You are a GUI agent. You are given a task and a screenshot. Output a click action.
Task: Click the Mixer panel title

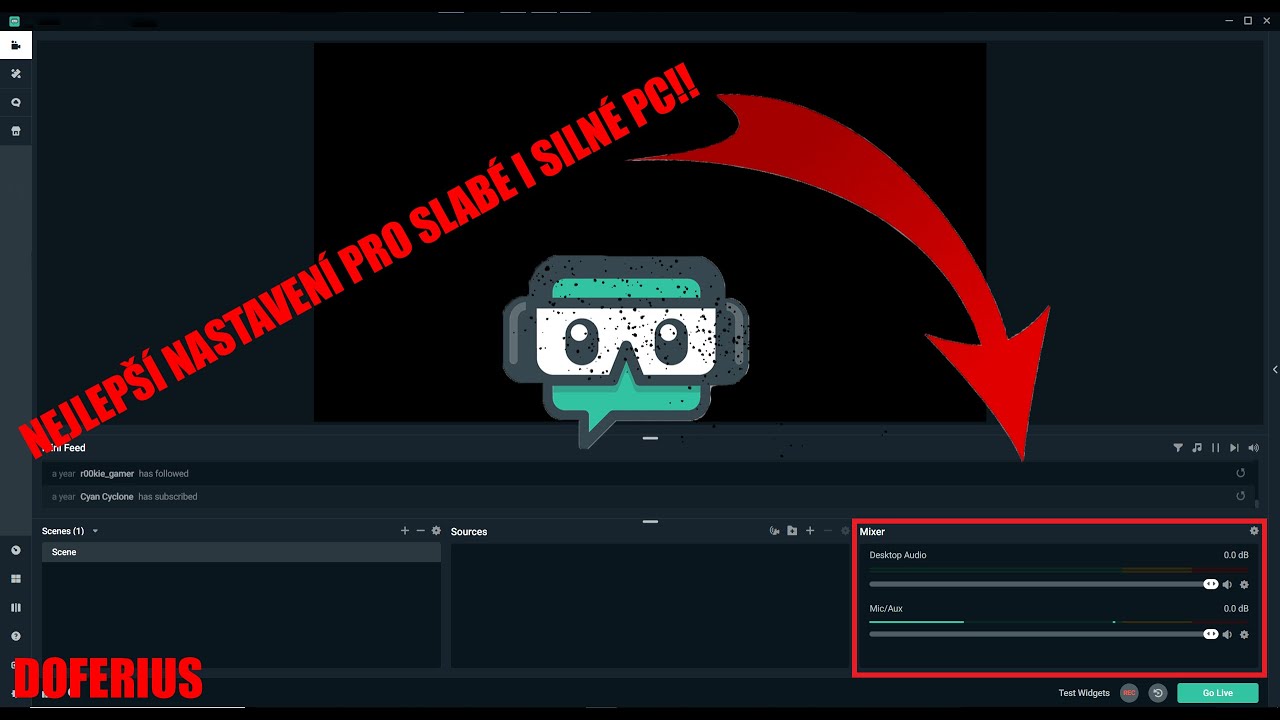click(872, 532)
